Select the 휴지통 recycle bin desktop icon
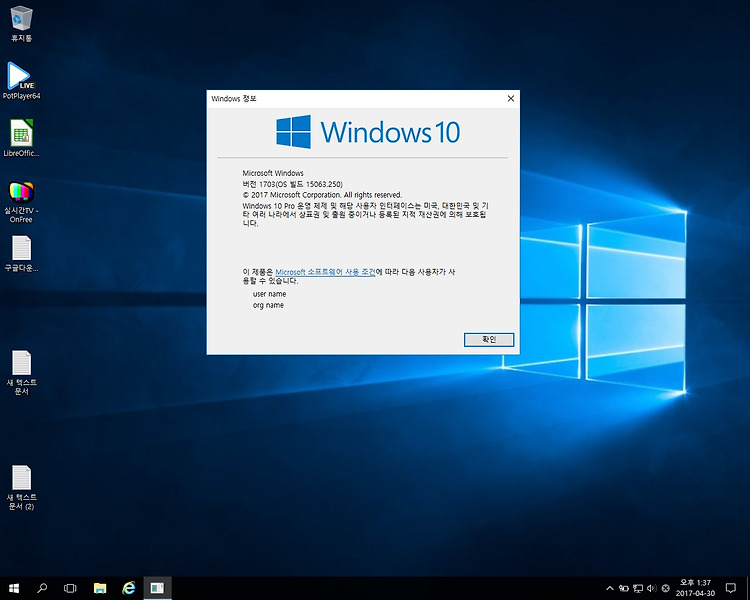This screenshot has width=750, height=600. pyautogui.click(x=22, y=23)
